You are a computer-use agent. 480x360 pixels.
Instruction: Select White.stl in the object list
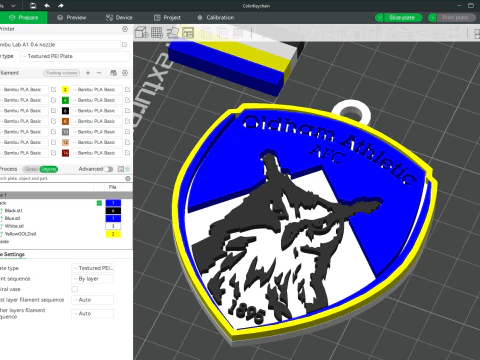click(x=14, y=226)
